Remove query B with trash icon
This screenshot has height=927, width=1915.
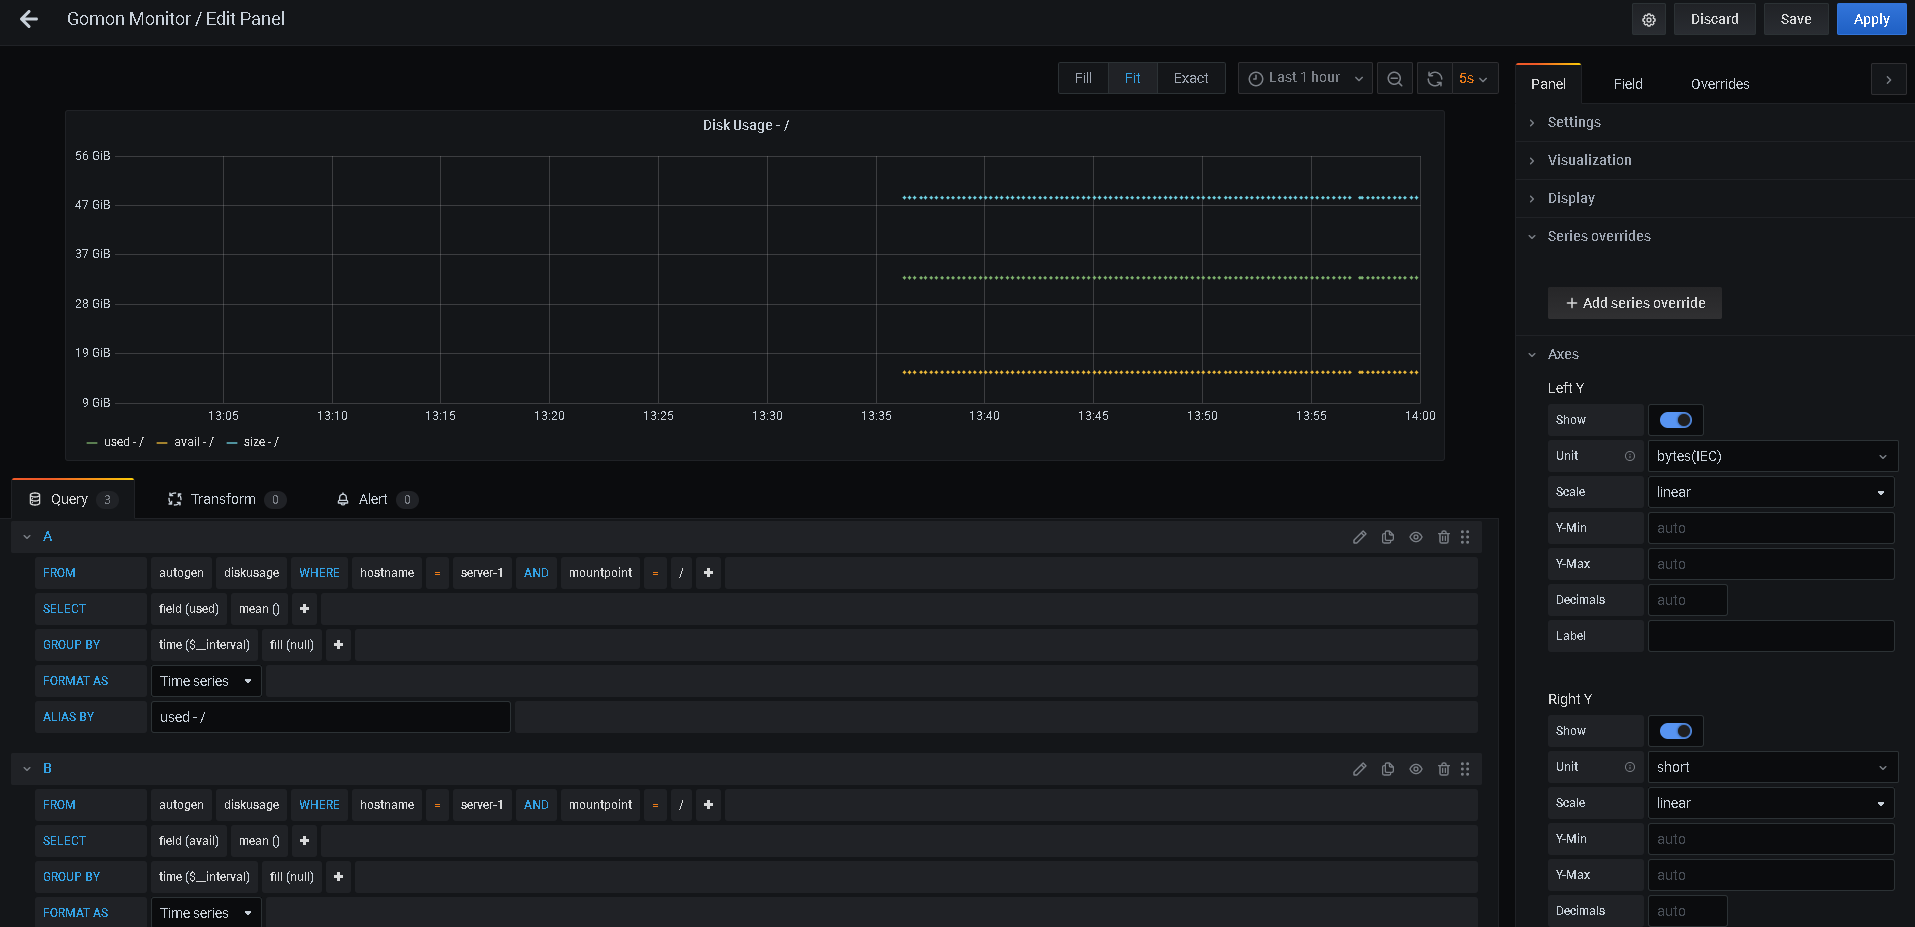click(1444, 769)
